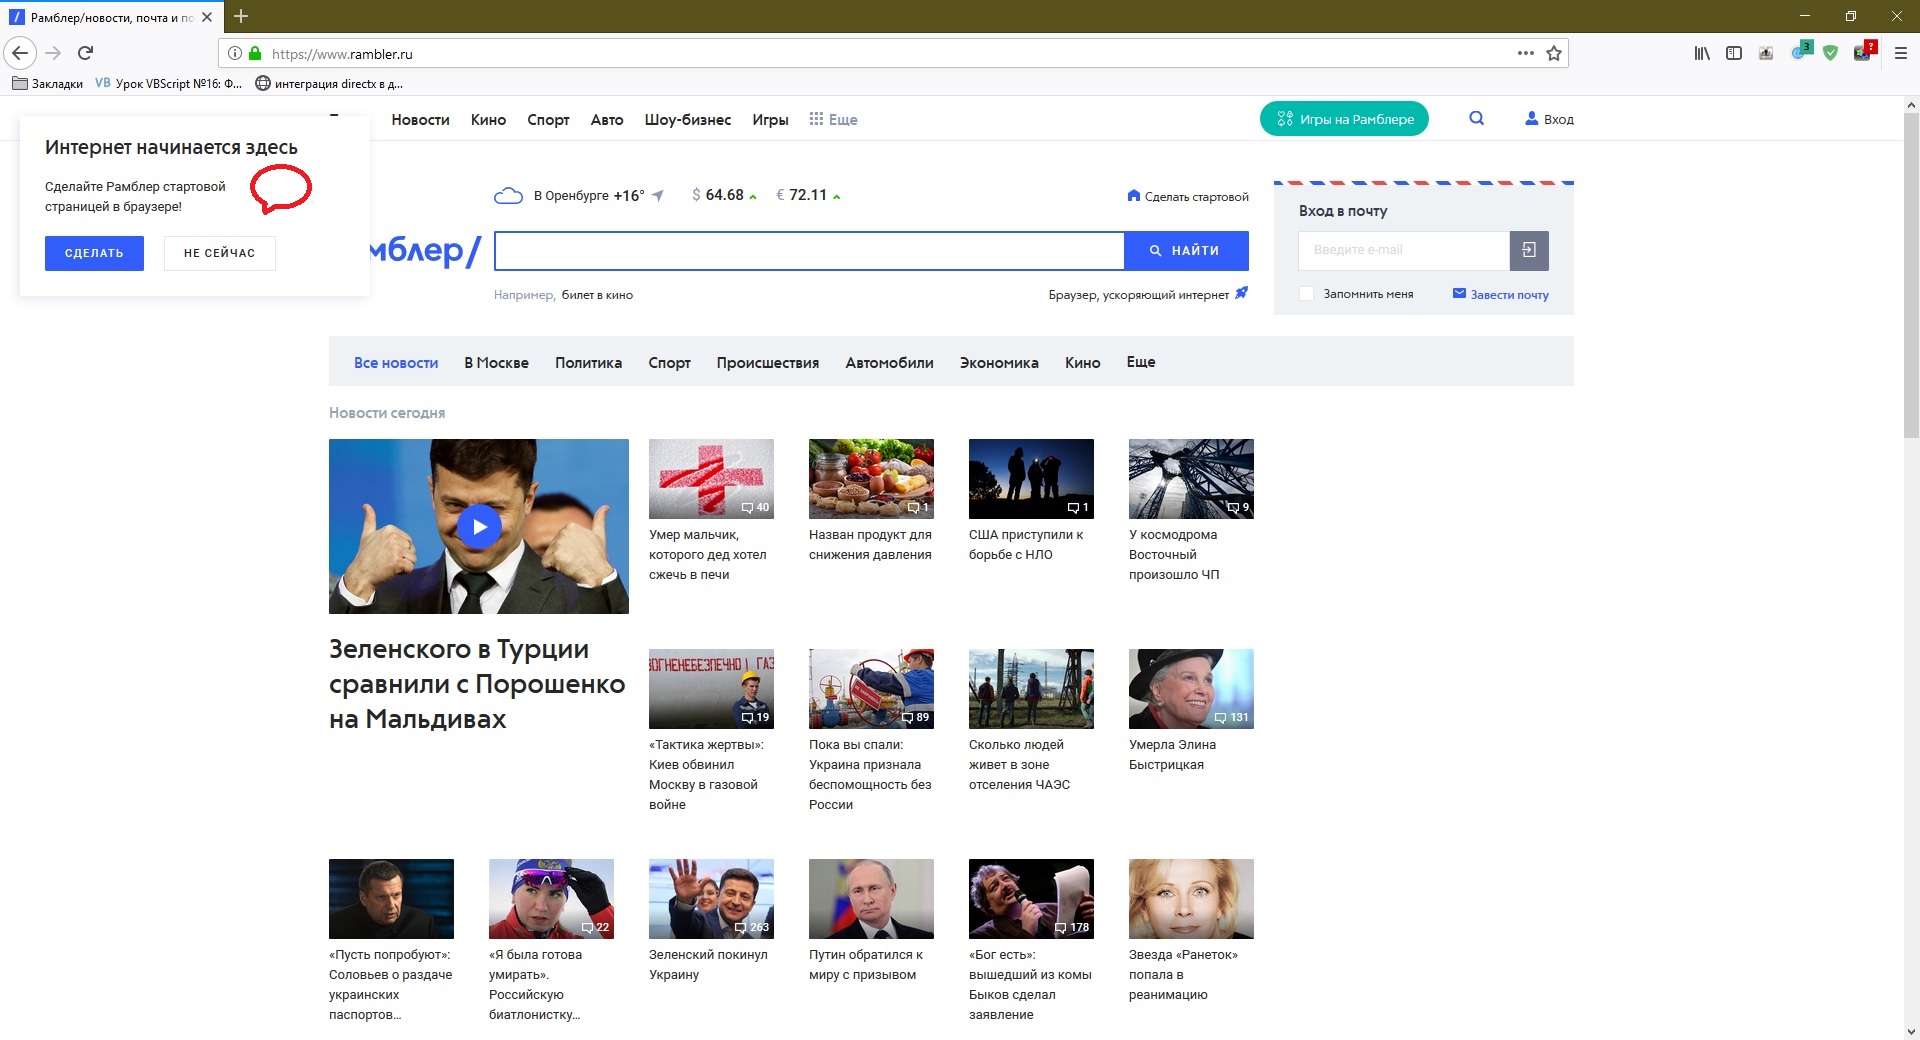Viewport: 1920px width, 1040px height.
Task: Click the rocket icon beside browser promo
Action: click(x=1242, y=293)
